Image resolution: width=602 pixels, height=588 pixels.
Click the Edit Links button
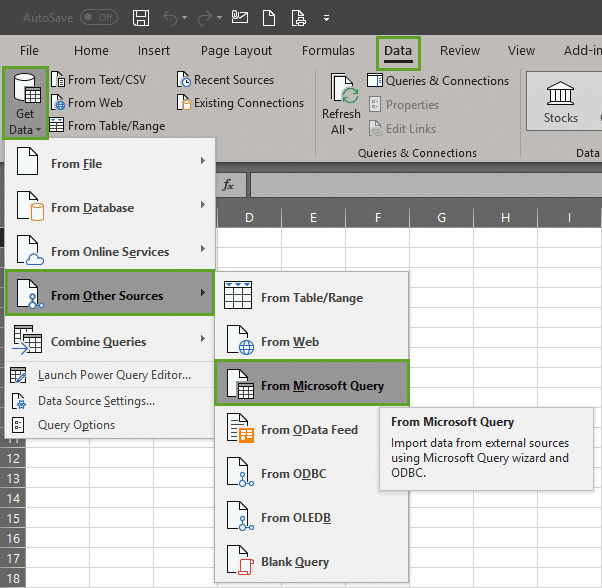tap(402, 129)
